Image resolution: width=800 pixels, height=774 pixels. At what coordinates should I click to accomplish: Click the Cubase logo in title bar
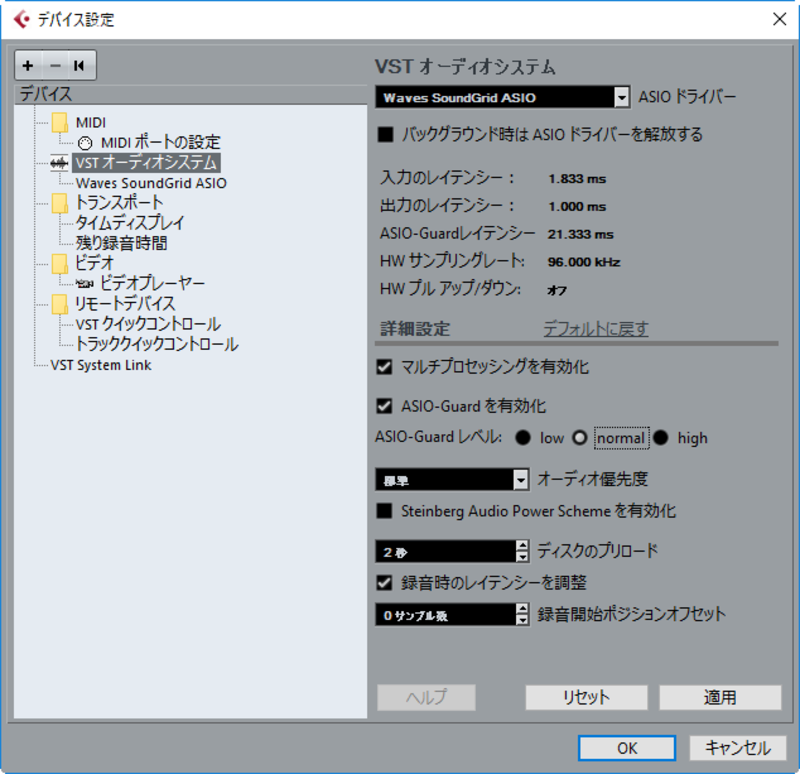(22, 20)
